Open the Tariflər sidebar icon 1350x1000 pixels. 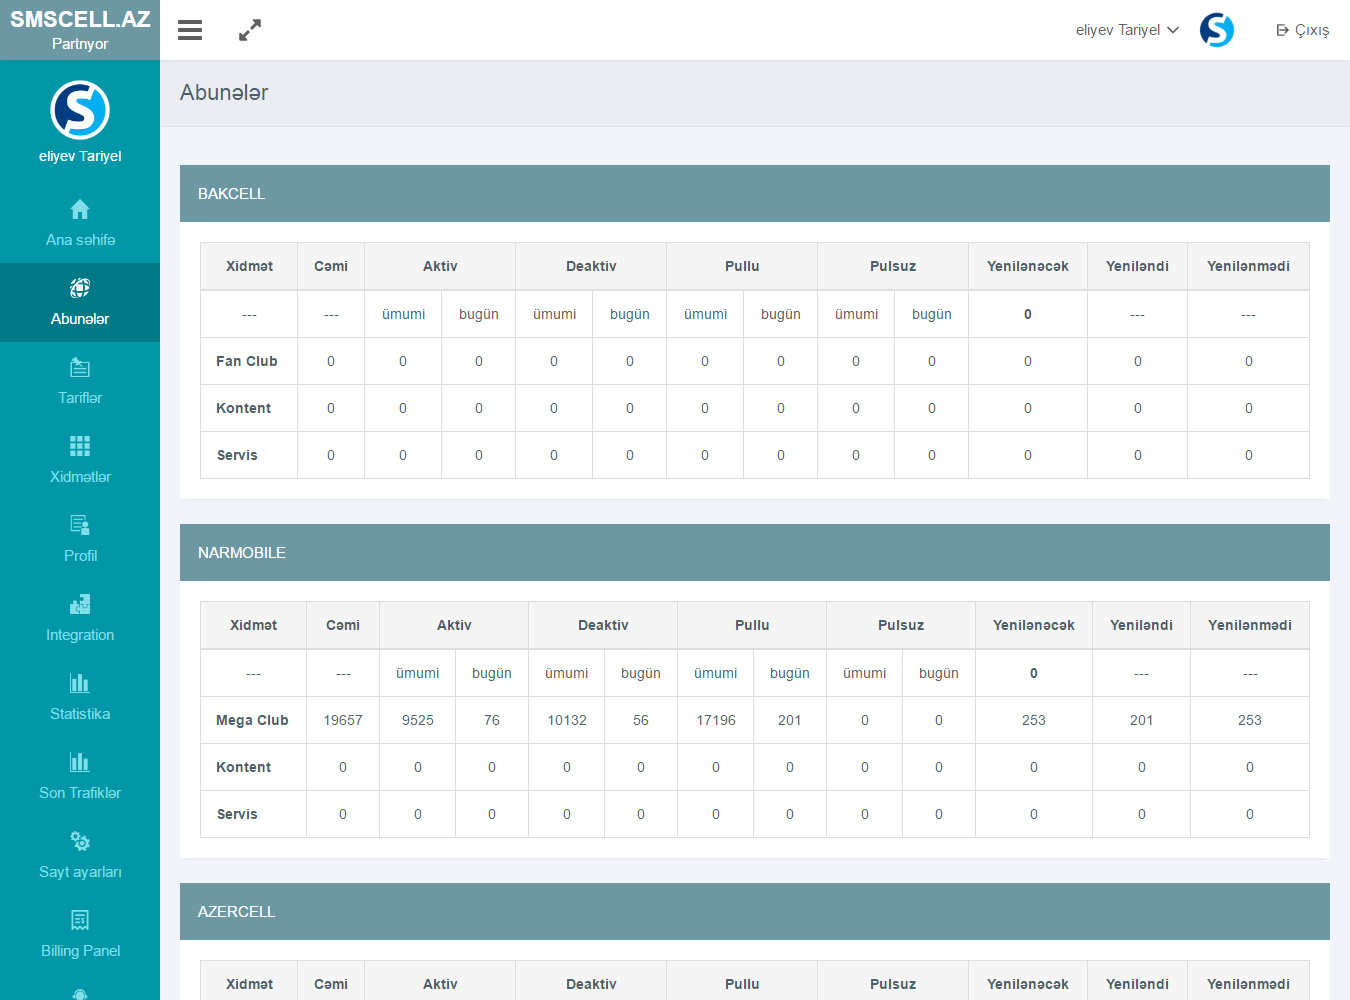point(80,368)
